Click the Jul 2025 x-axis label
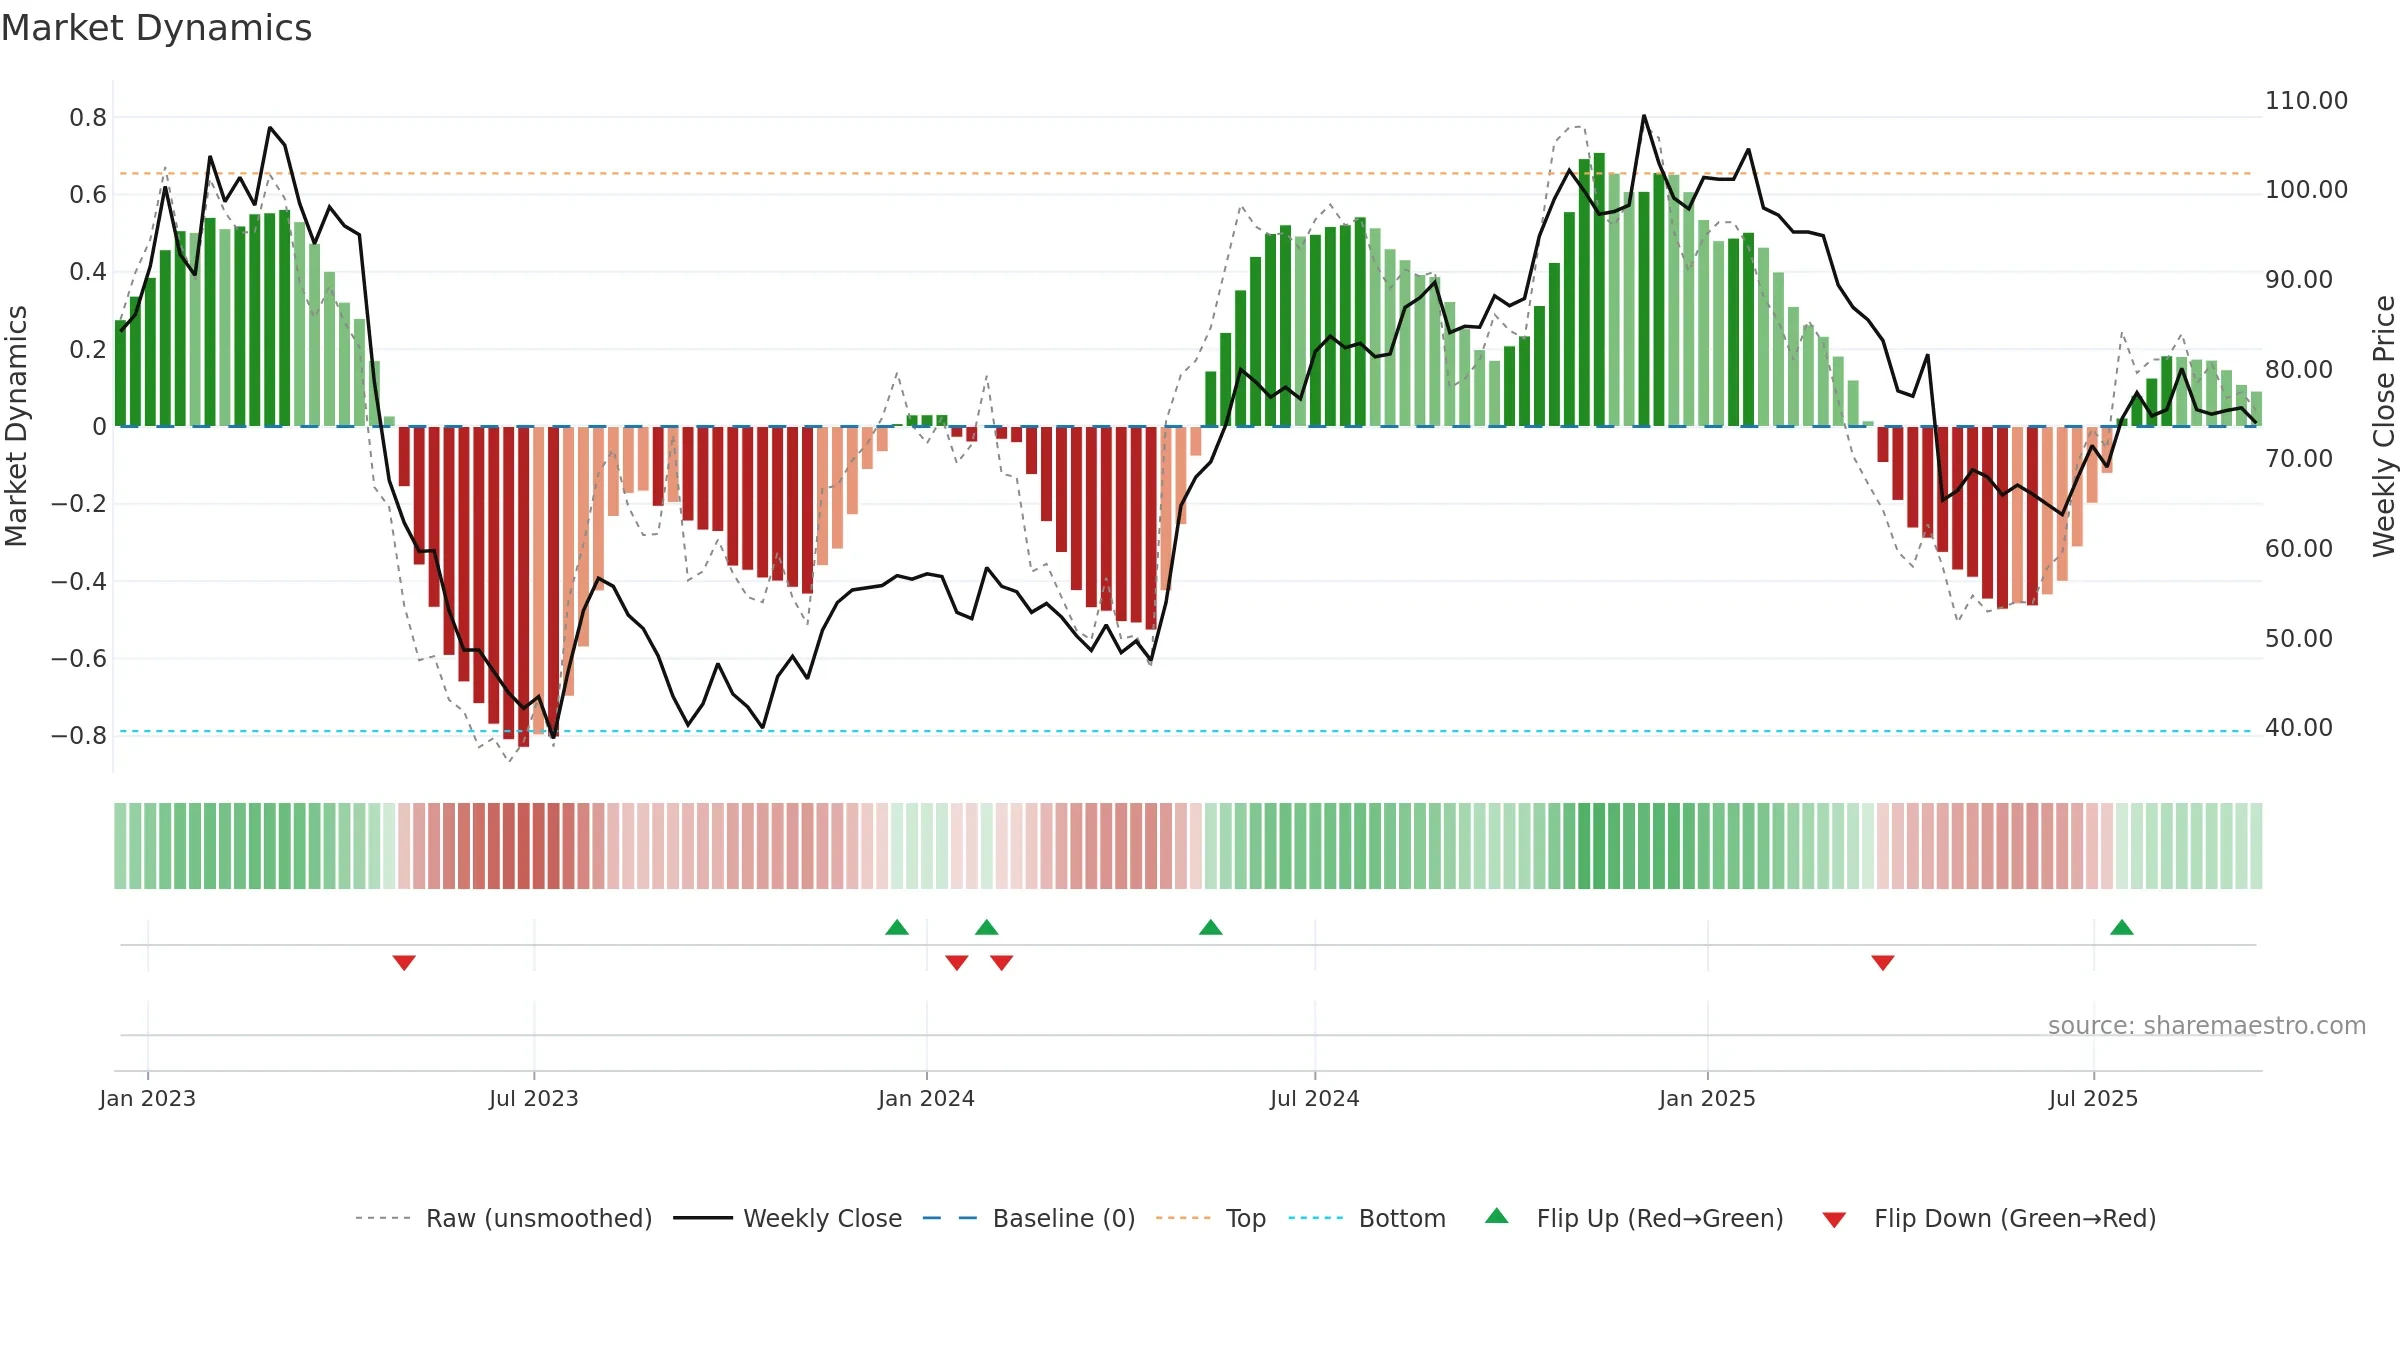 pos(2094,1098)
